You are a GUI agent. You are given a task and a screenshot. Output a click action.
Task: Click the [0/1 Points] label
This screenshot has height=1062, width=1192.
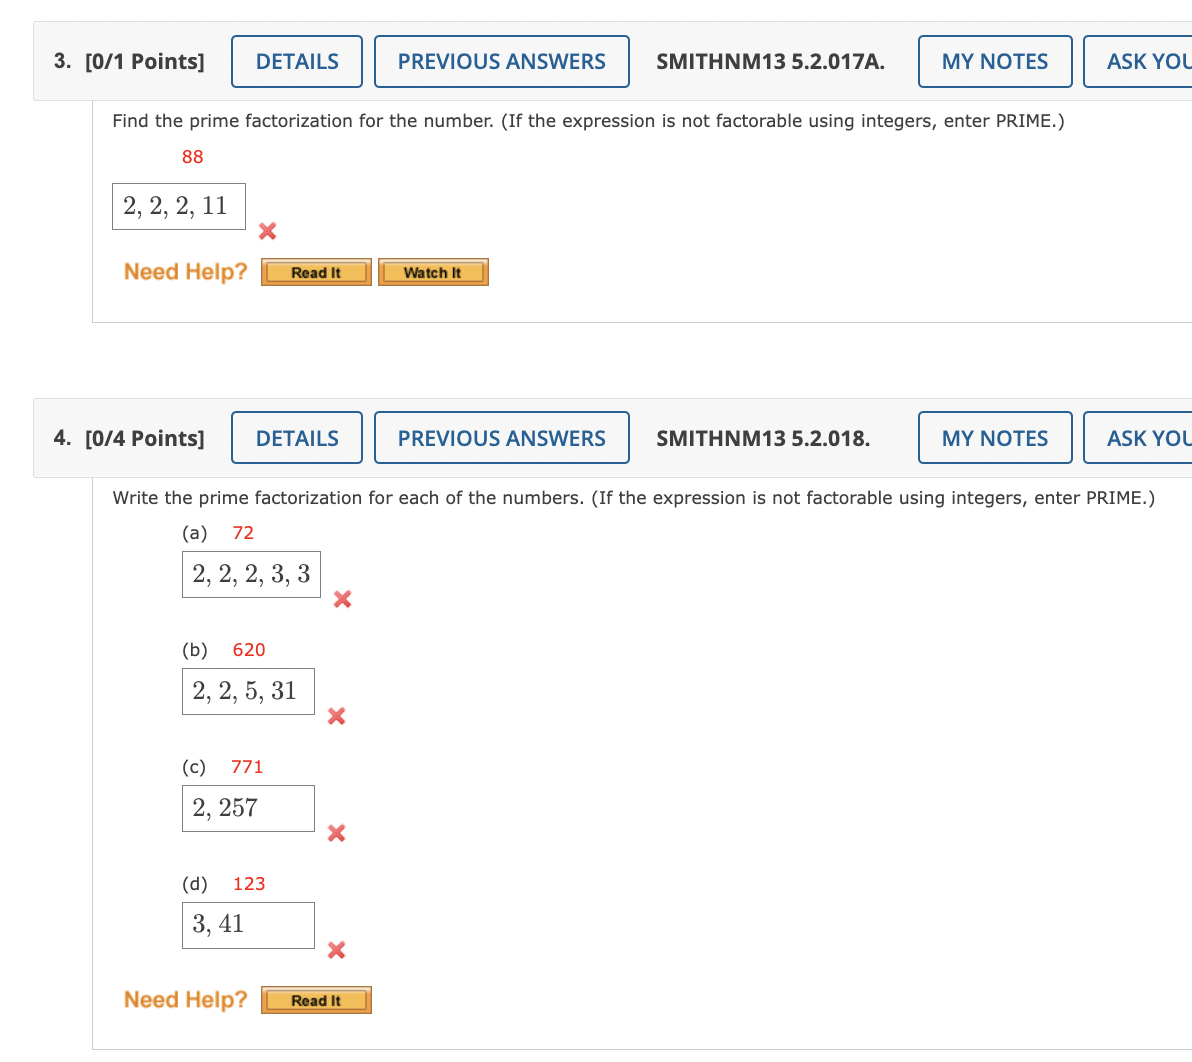[x=145, y=62]
